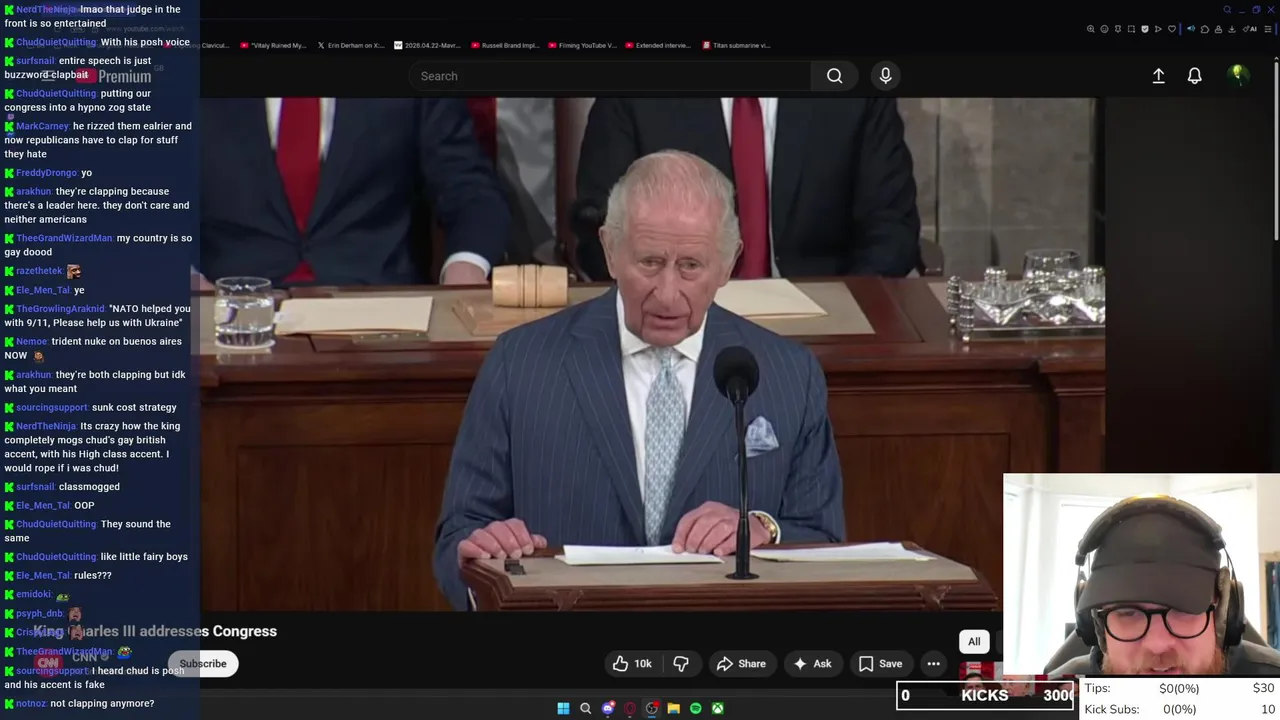Open the YouTube upload/create icon
The image size is (1280, 720).
(x=1158, y=76)
